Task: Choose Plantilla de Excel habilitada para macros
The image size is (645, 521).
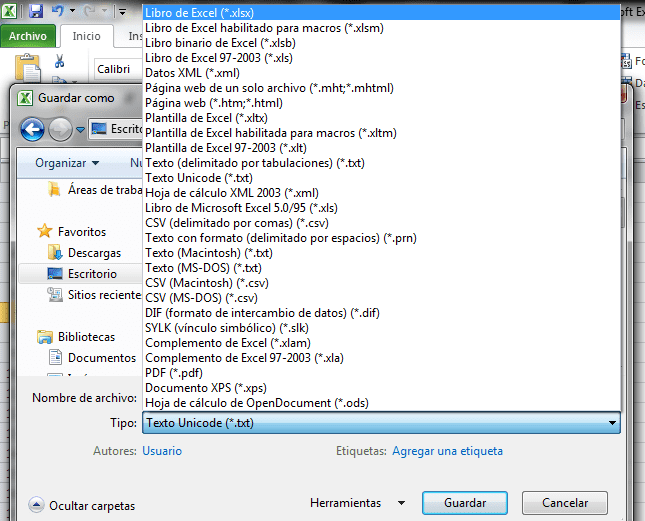Action: (x=381, y=133)
